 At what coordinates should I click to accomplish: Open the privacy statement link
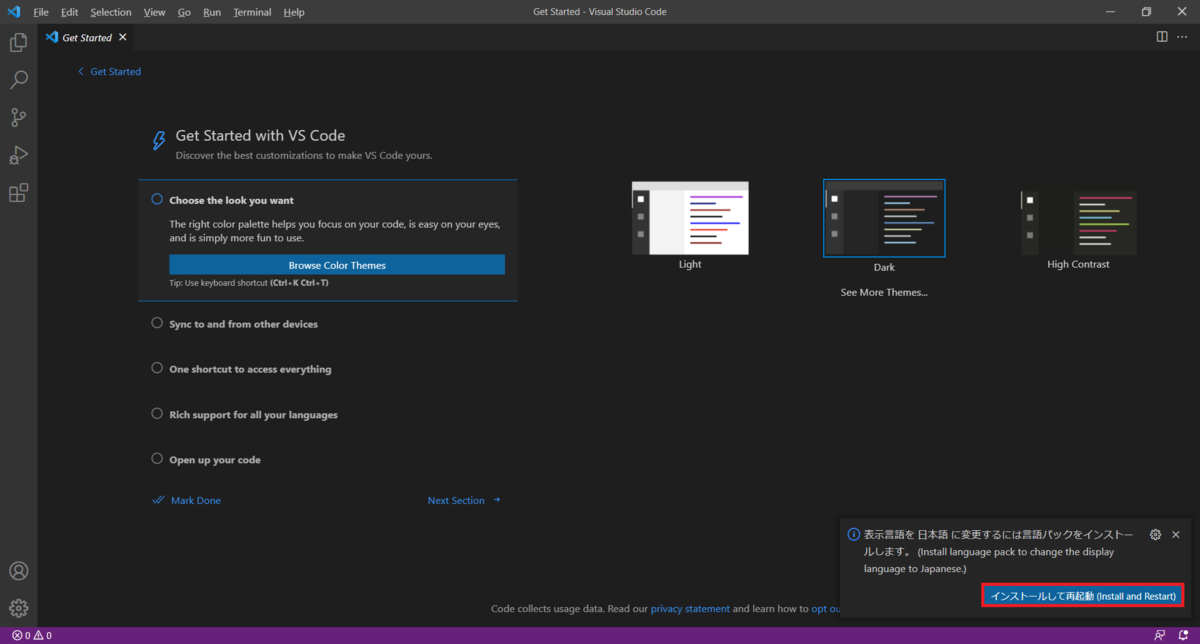(x=690, y=608)
